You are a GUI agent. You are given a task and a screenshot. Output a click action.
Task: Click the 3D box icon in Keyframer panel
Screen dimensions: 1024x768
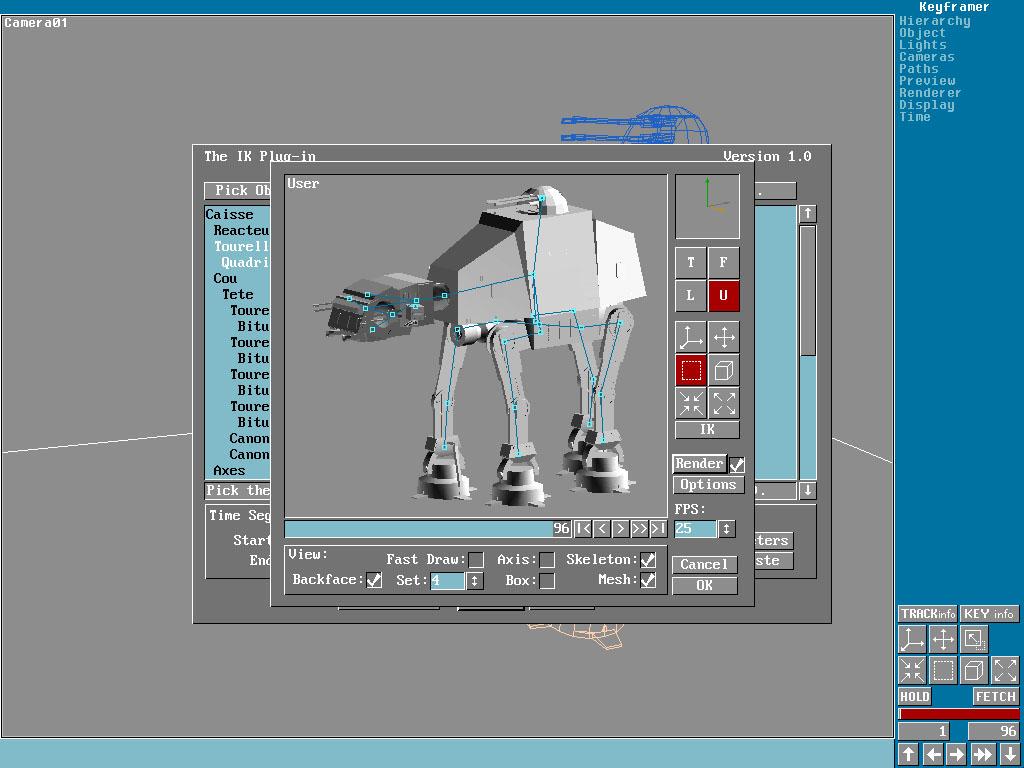pos(974,670)
